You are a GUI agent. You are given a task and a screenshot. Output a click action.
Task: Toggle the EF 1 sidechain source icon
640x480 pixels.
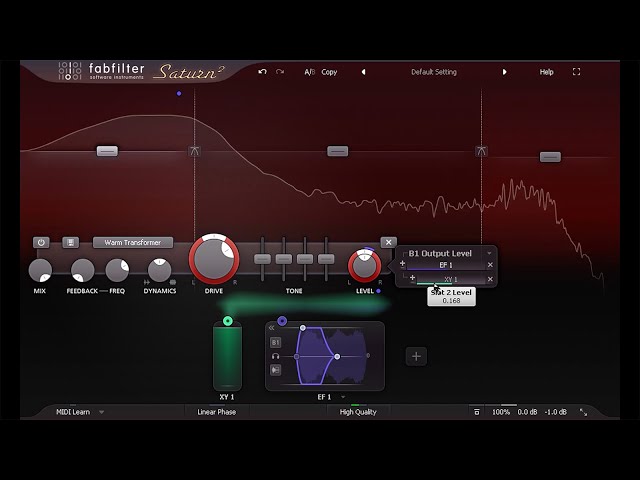(x=276, y=370)
